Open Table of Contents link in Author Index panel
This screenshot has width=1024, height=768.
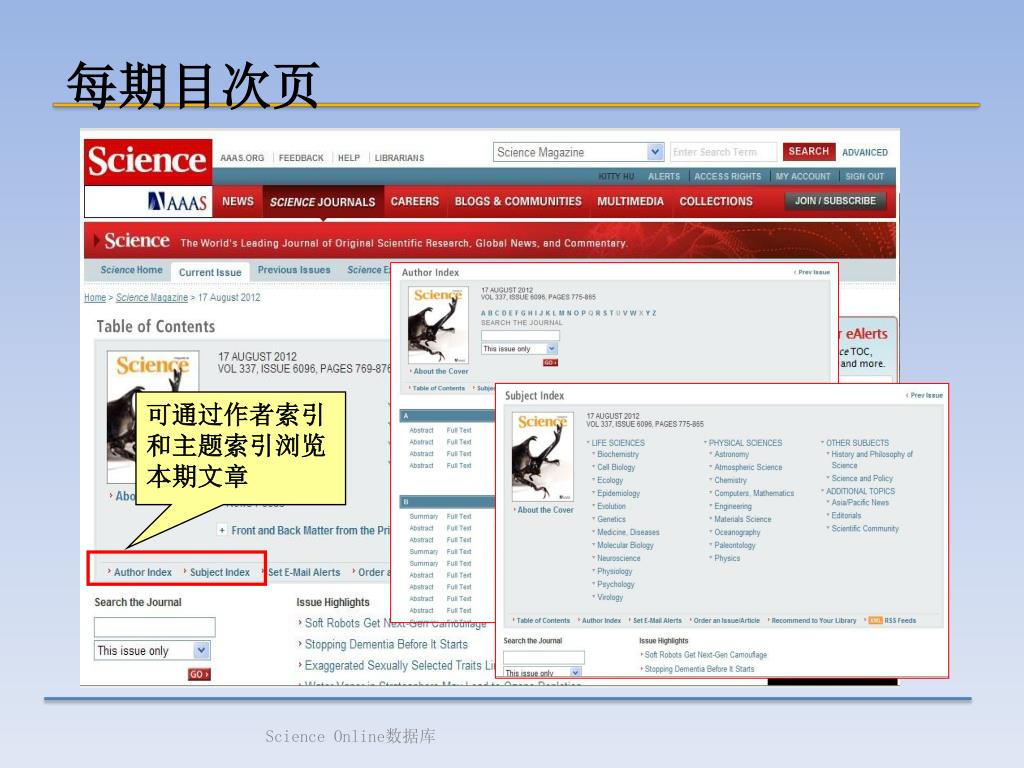tap(438, 388)
